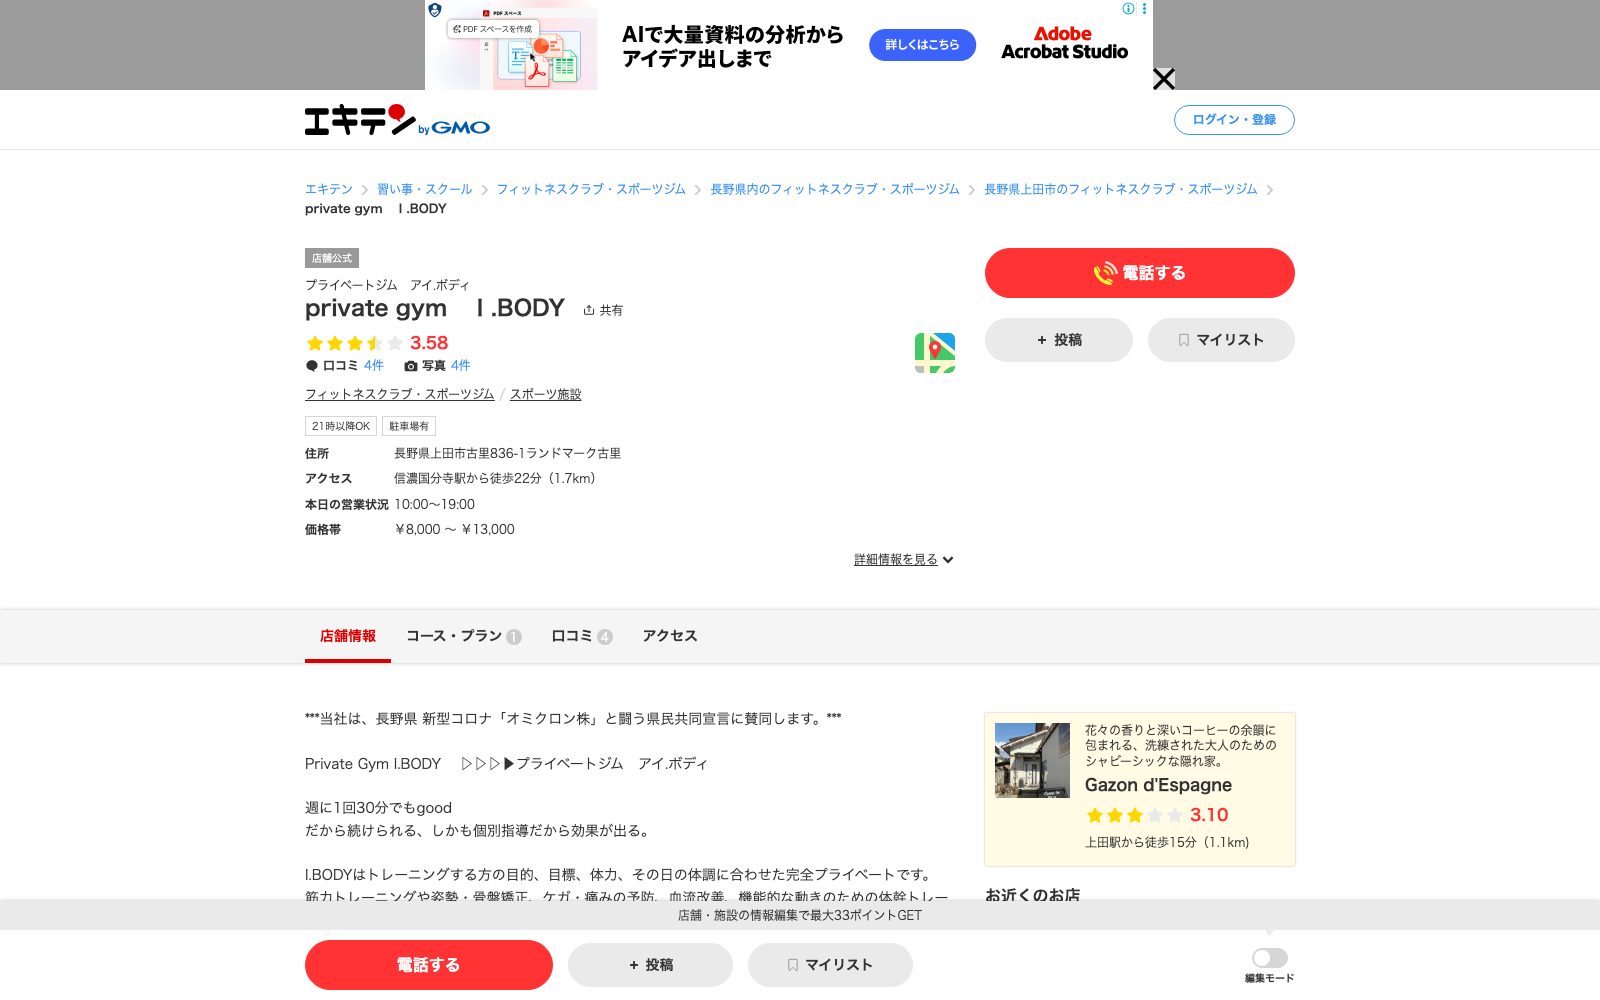This screenshot has height=1000, width=1600.
Task: Click the camera 写真 icon
Action: tap(411, 366)
